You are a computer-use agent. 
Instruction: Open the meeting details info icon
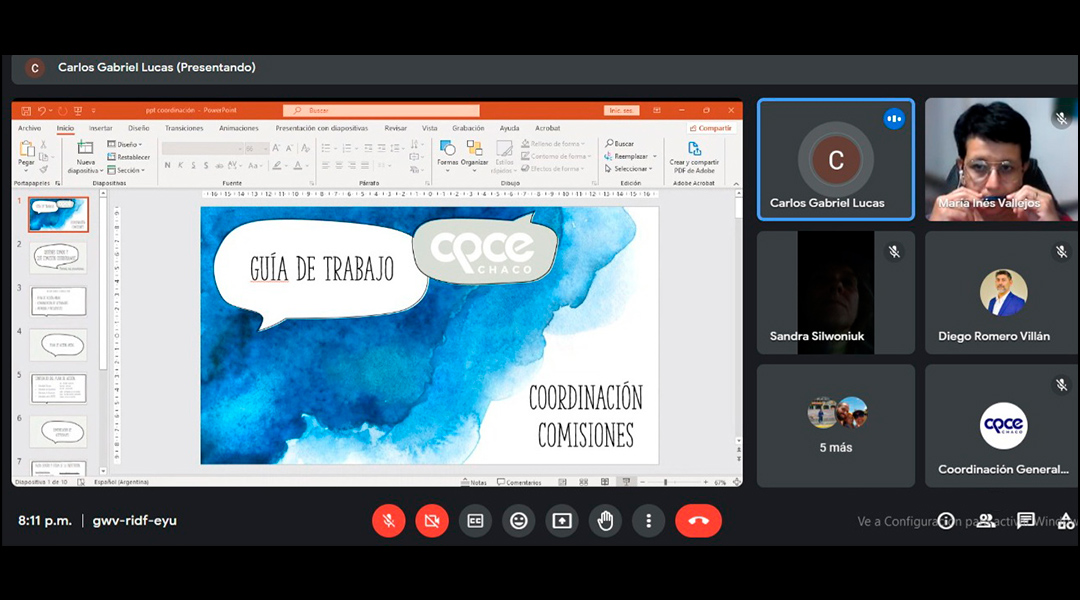pos(945,521)
